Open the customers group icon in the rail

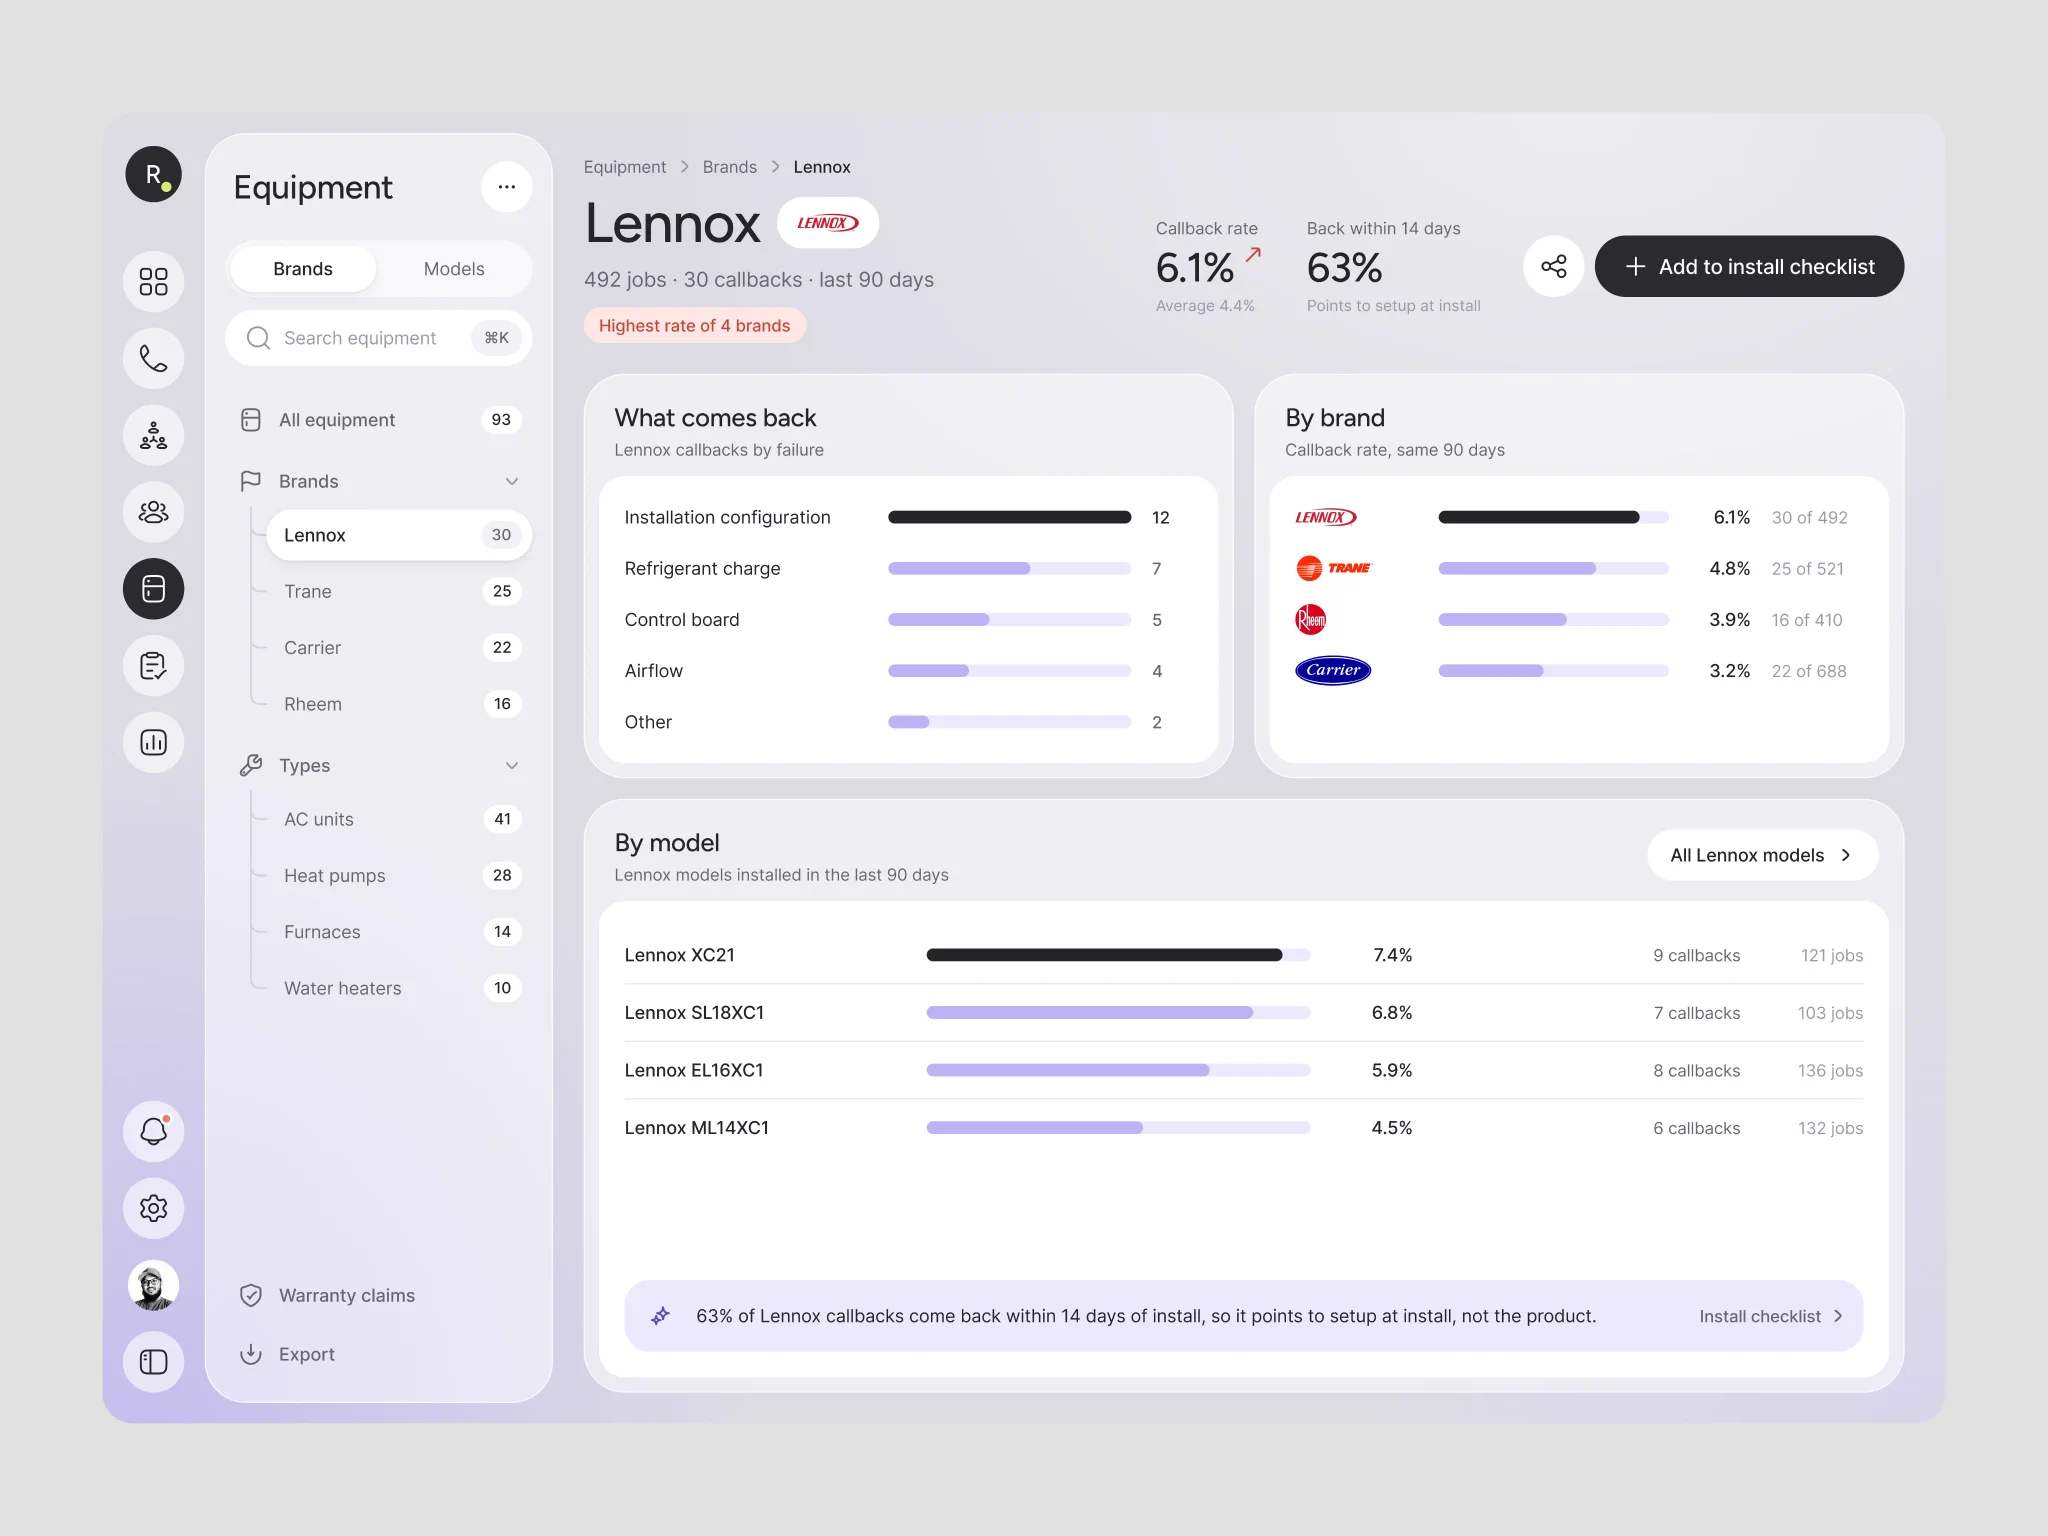153,512
